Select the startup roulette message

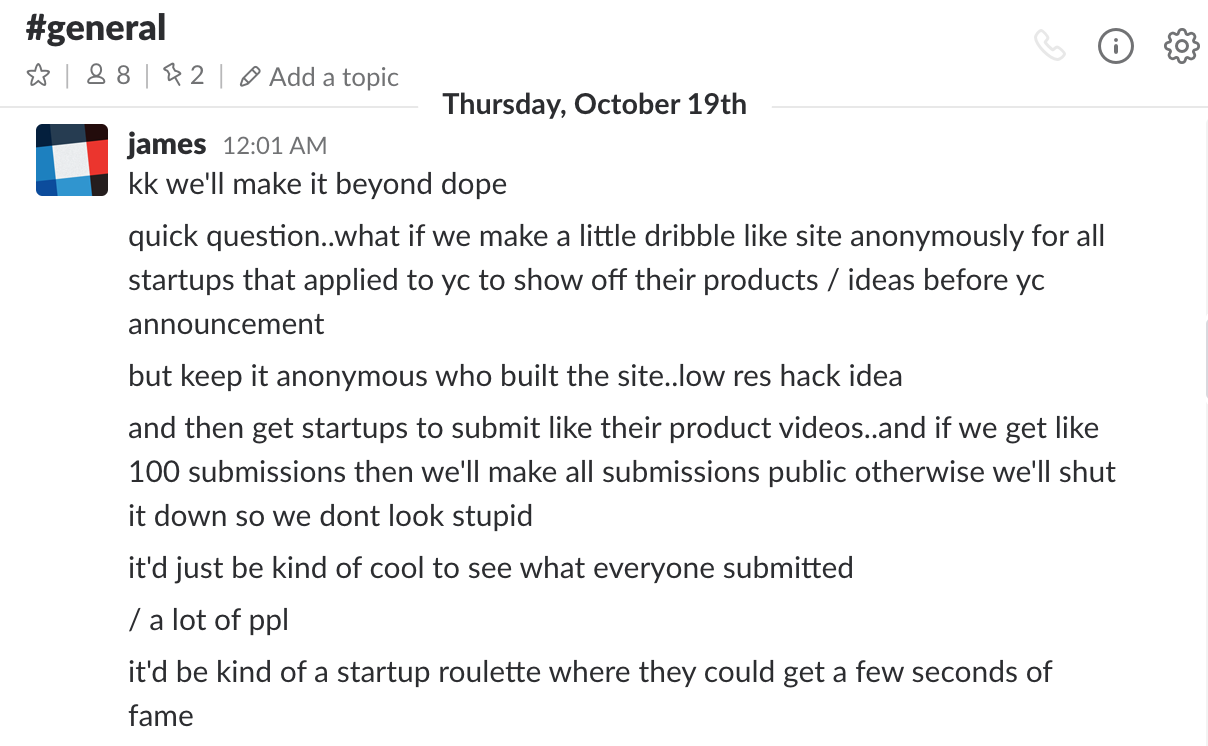pyautogui.click(x=590, y=672)
